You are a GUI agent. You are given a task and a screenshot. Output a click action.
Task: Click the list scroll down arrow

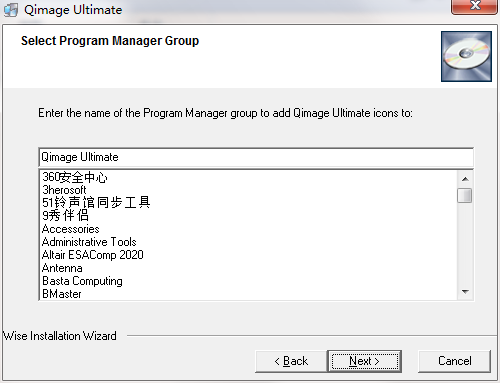465,292
